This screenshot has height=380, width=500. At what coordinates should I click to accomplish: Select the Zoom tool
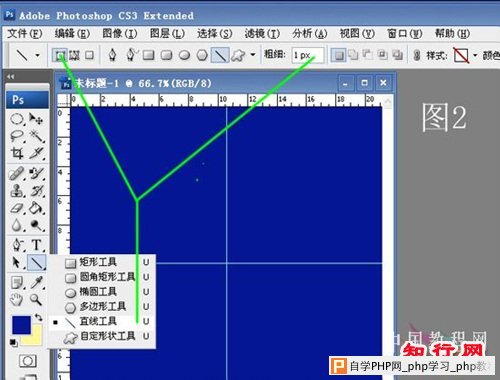[36, 300]
